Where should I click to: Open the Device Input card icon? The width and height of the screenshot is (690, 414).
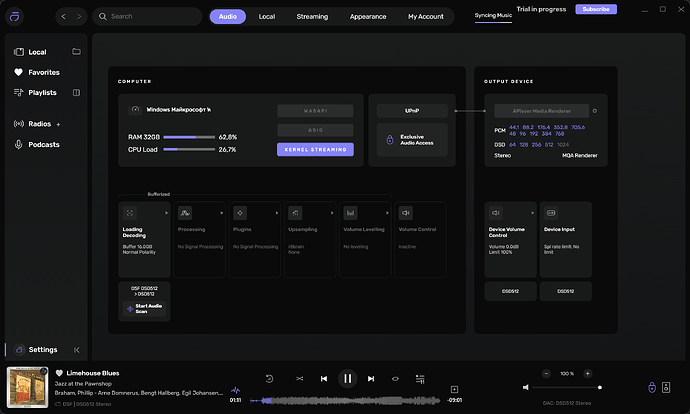click(551, 213)
